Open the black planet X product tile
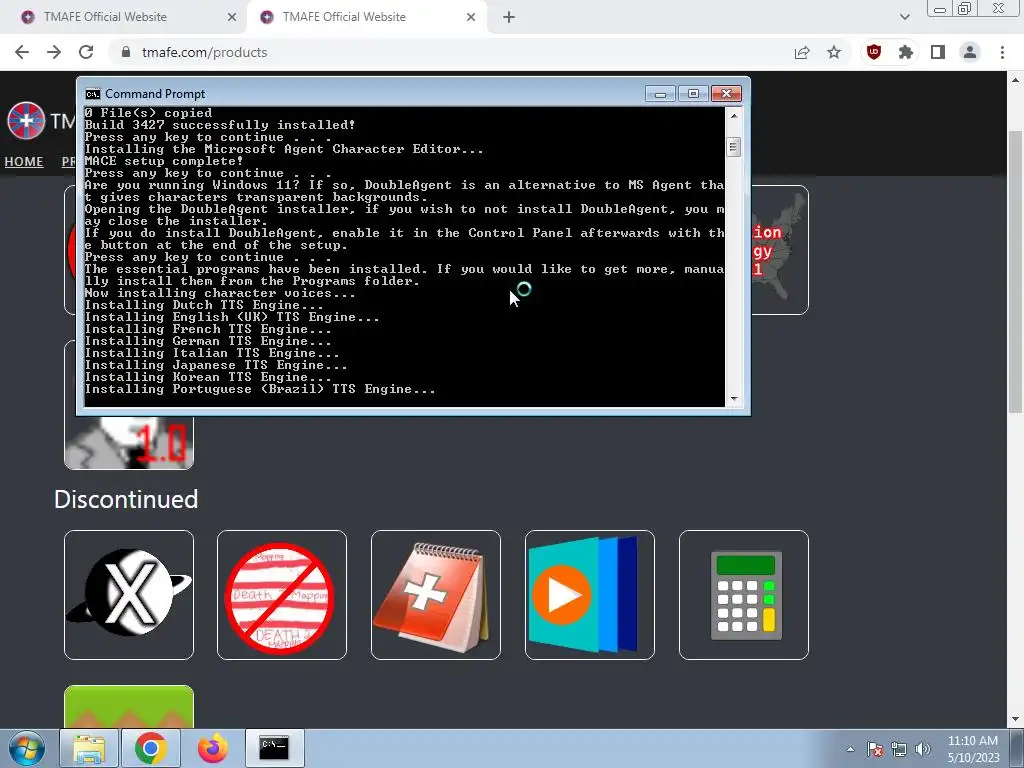Image resolution: width=1024 pixels, height=768 pixels. tap(129, 595)
